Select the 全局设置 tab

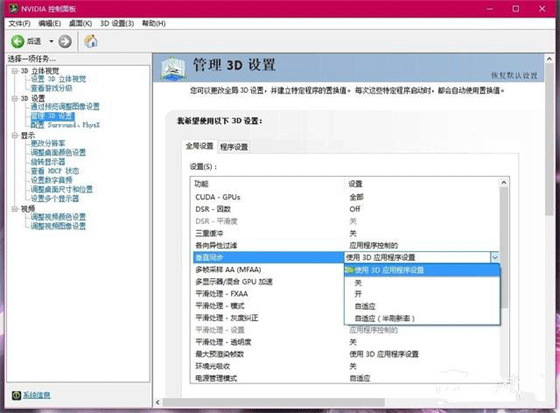click(199, 146)
